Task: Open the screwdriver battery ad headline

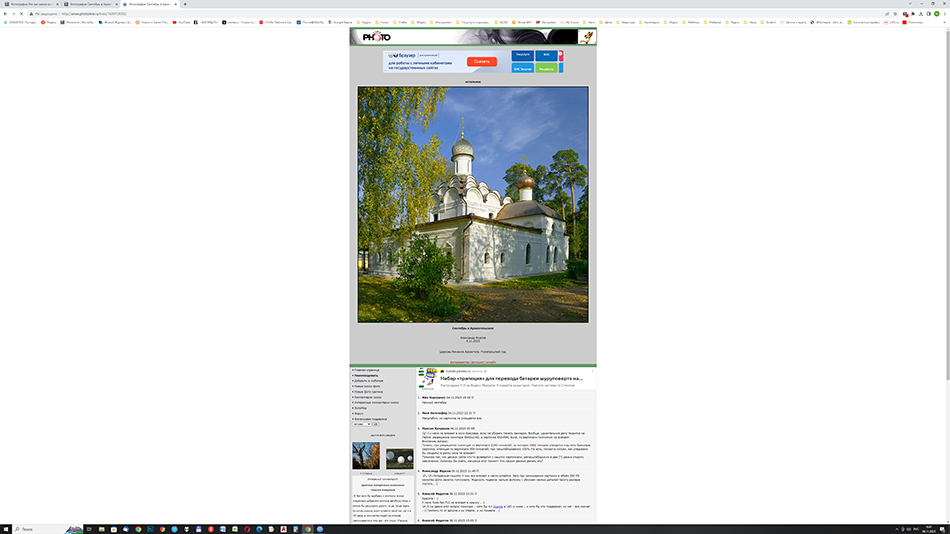Action: 511,378
